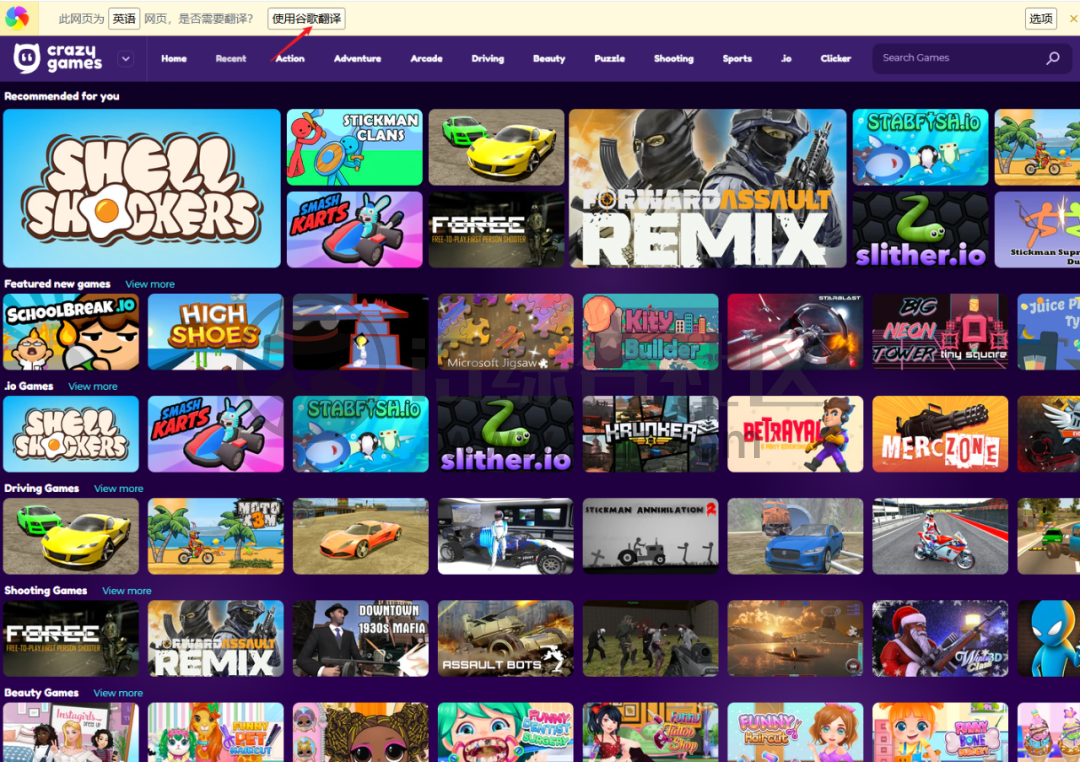Image resolution: width=1080 pixels, height=762 pixels.
Task: Go to the Home nav item
Action: [174, 59]
